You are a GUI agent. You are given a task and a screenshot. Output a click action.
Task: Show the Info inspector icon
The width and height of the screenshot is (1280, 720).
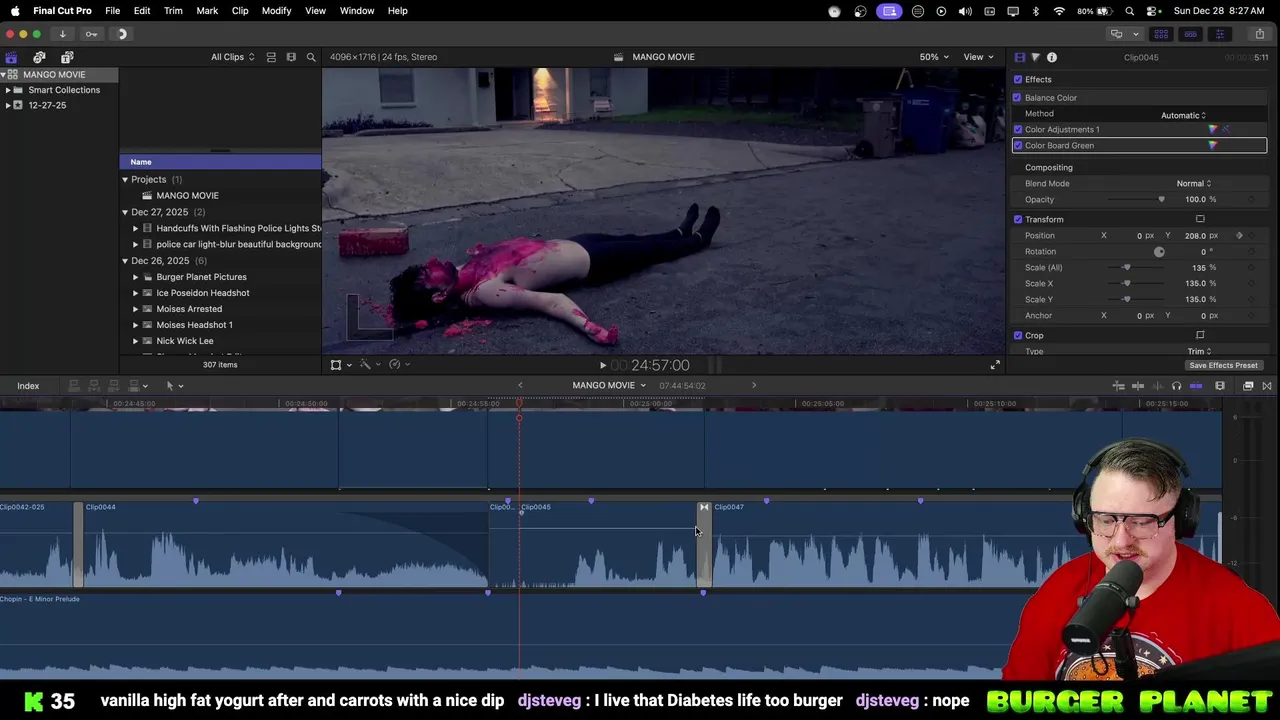coord(1052,57)
